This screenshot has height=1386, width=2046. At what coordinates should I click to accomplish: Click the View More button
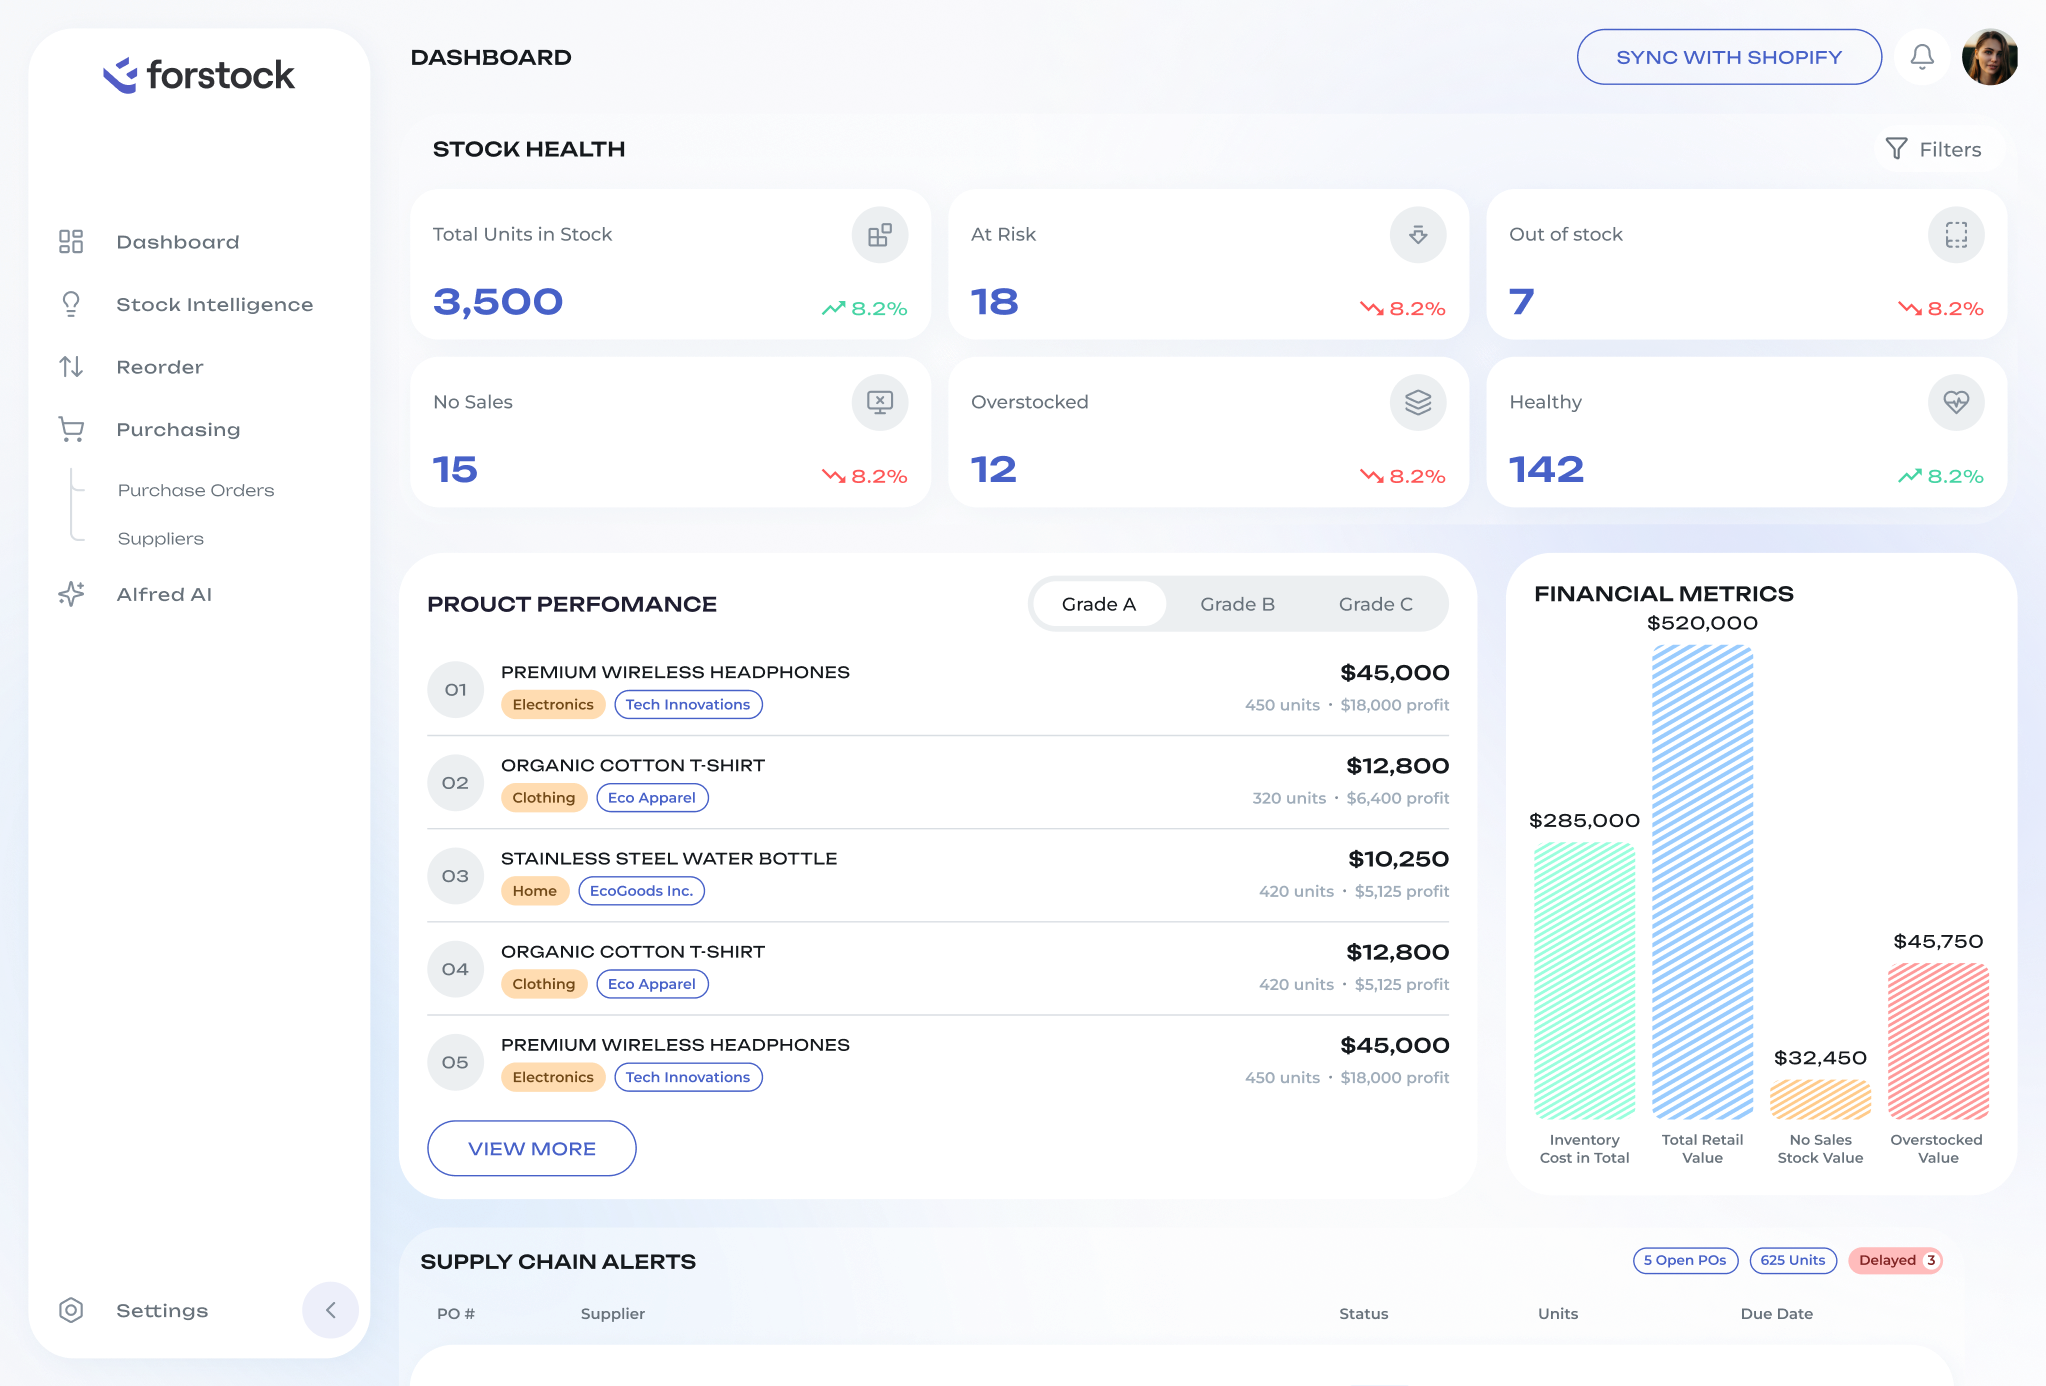click(531, 1149)
